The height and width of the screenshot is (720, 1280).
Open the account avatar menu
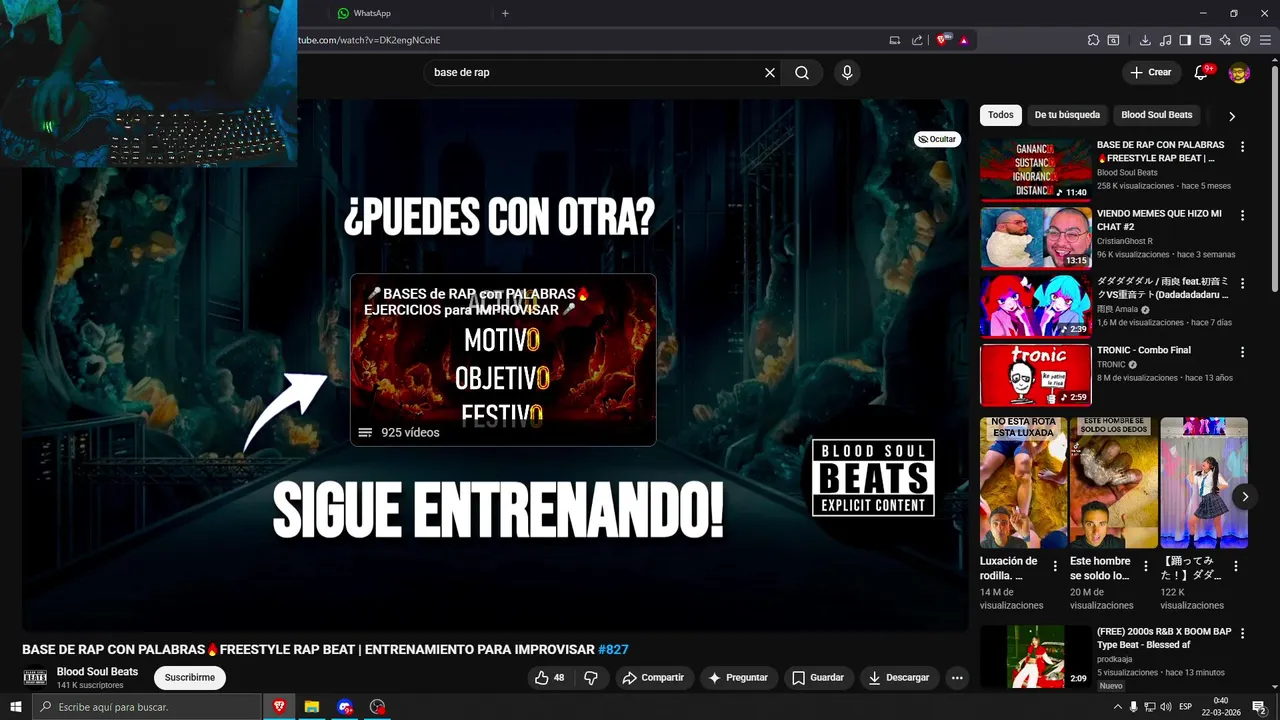click(1239, 72)
